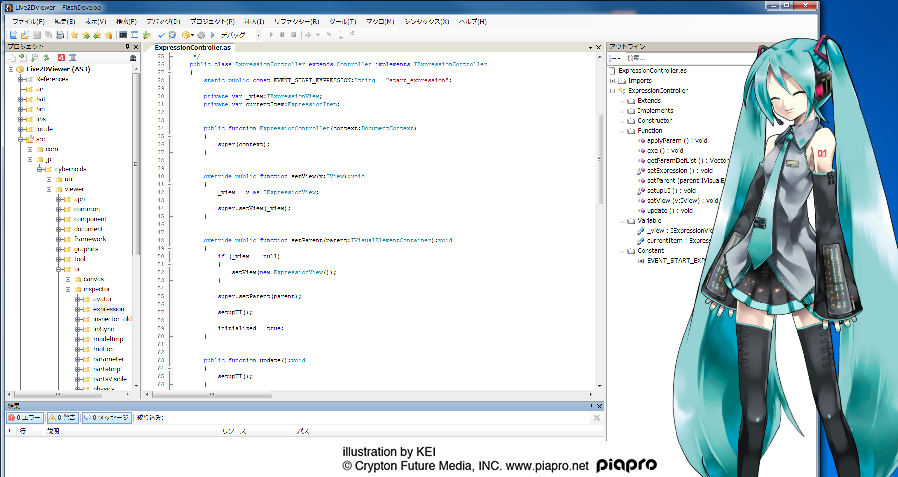Screen dimensions: 898x477
Task: Pin the Project panel with pushpin icon
Action: [127, 46]
